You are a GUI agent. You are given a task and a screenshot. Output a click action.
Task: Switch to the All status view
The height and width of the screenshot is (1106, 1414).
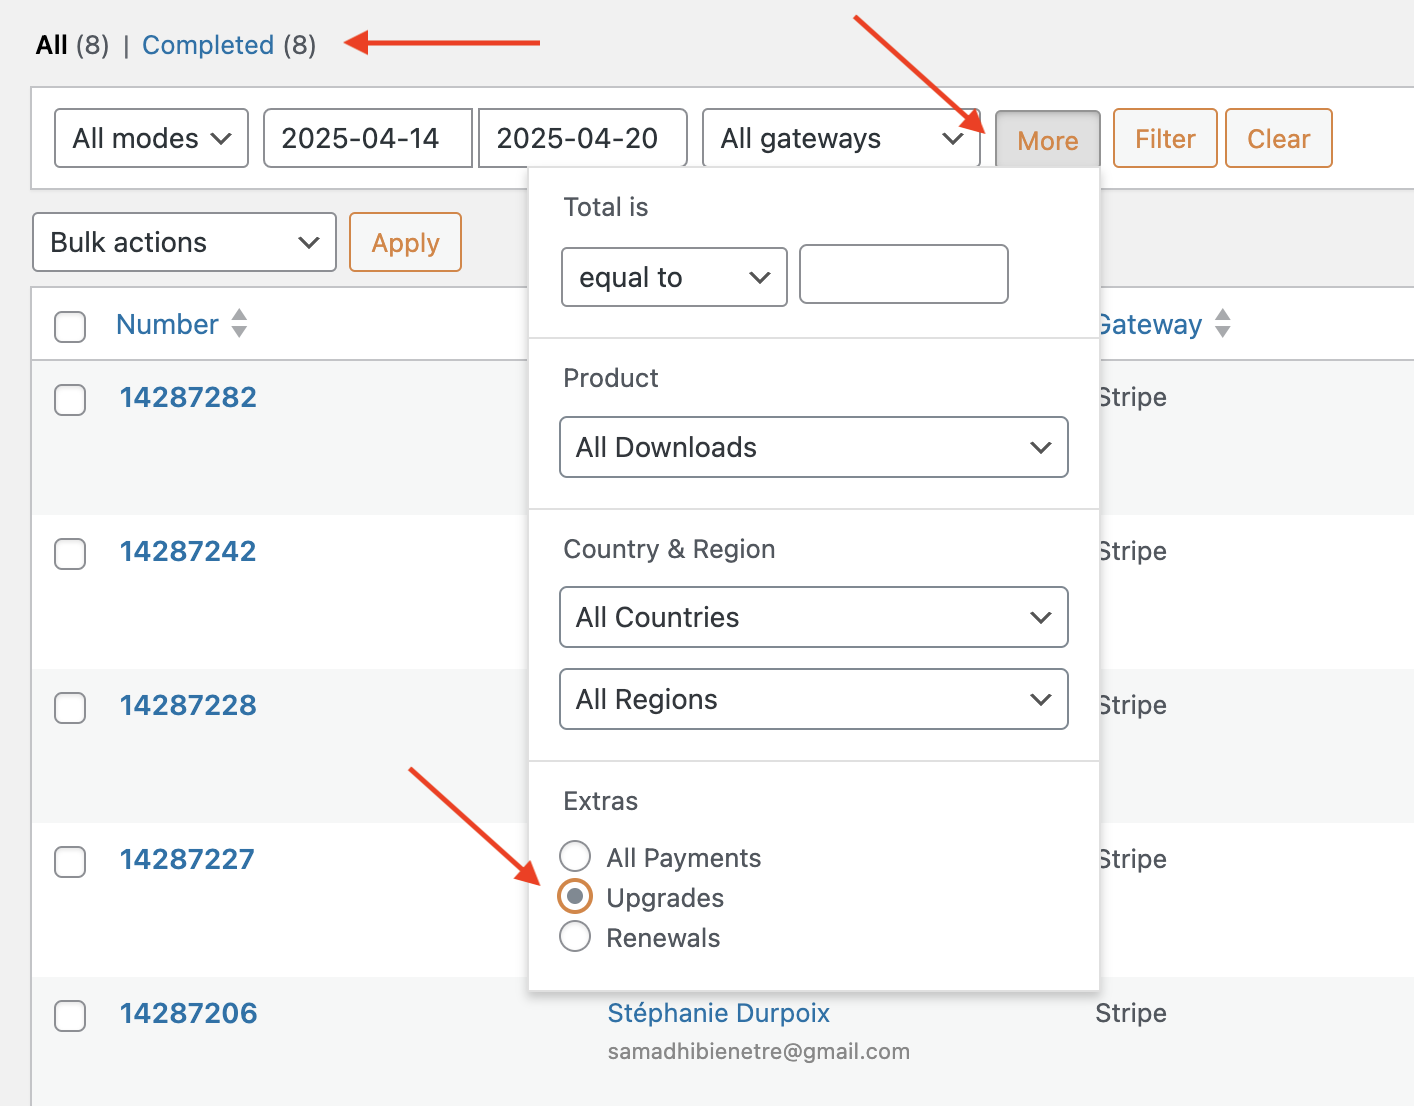[x=52, y=45]
